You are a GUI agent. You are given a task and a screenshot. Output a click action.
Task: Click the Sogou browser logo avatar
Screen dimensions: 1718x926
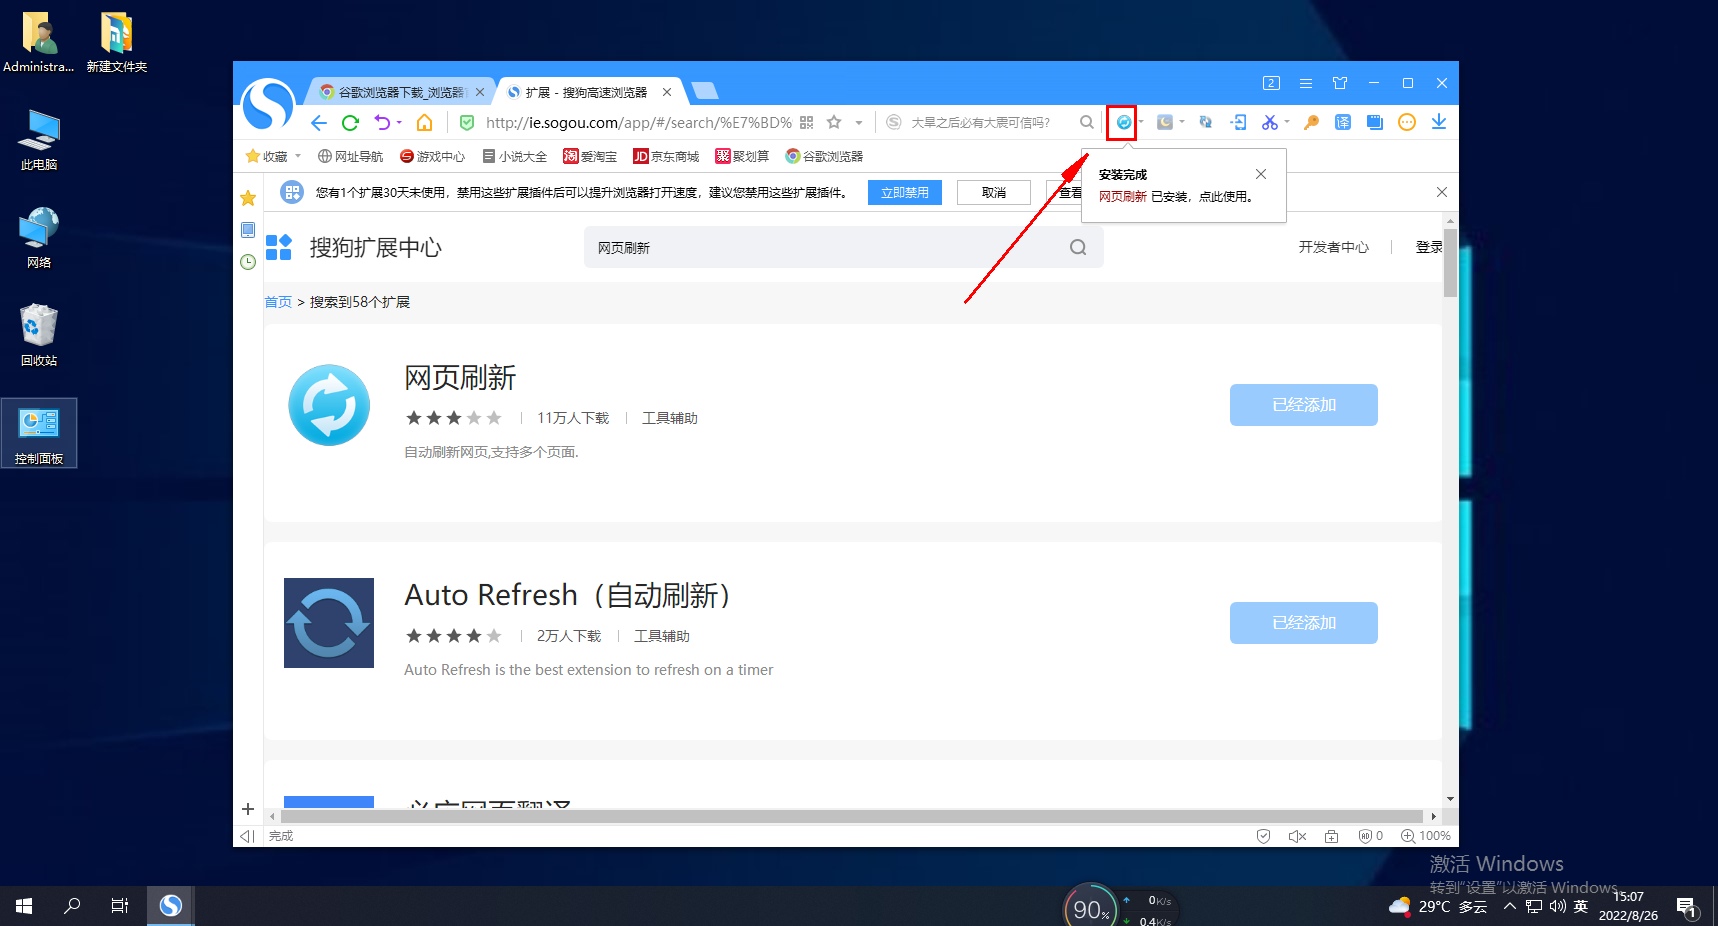click(x=268, y=104)
